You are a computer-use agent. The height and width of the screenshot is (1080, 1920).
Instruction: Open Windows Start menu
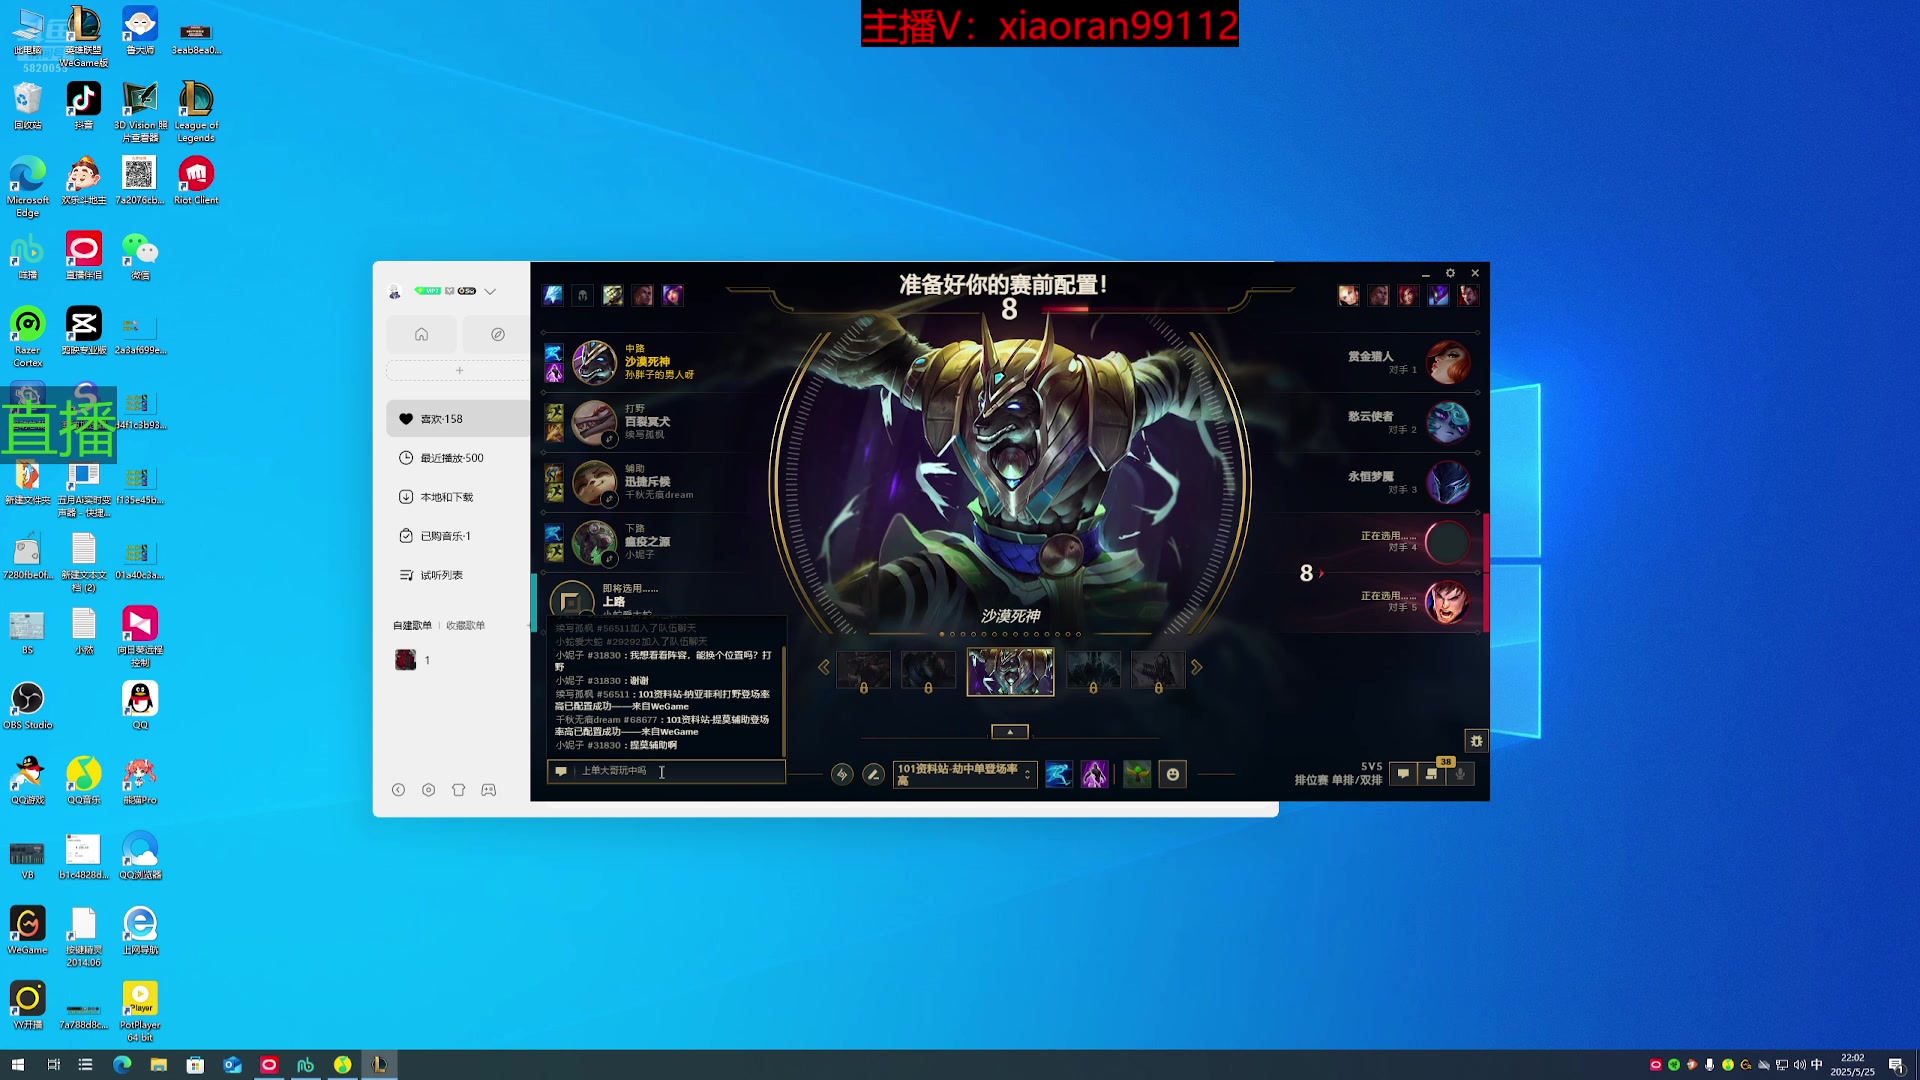point(17,1065)
